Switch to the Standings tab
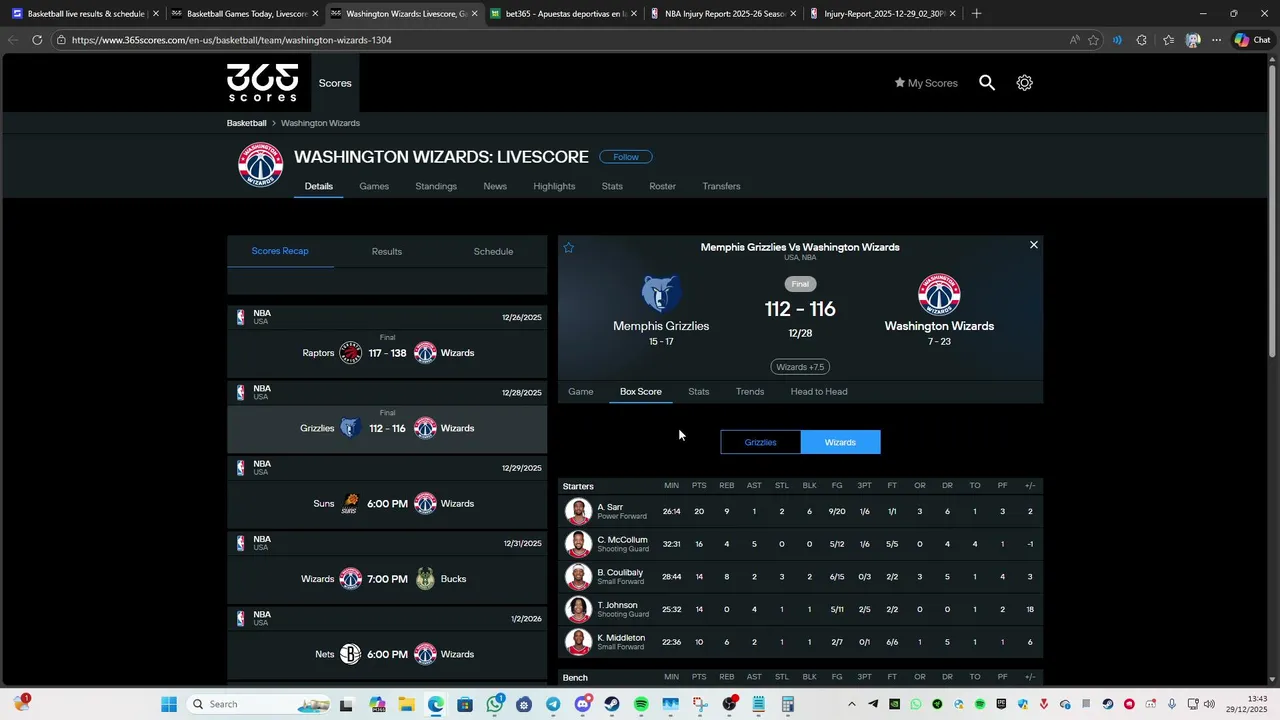 pos(436,186)
